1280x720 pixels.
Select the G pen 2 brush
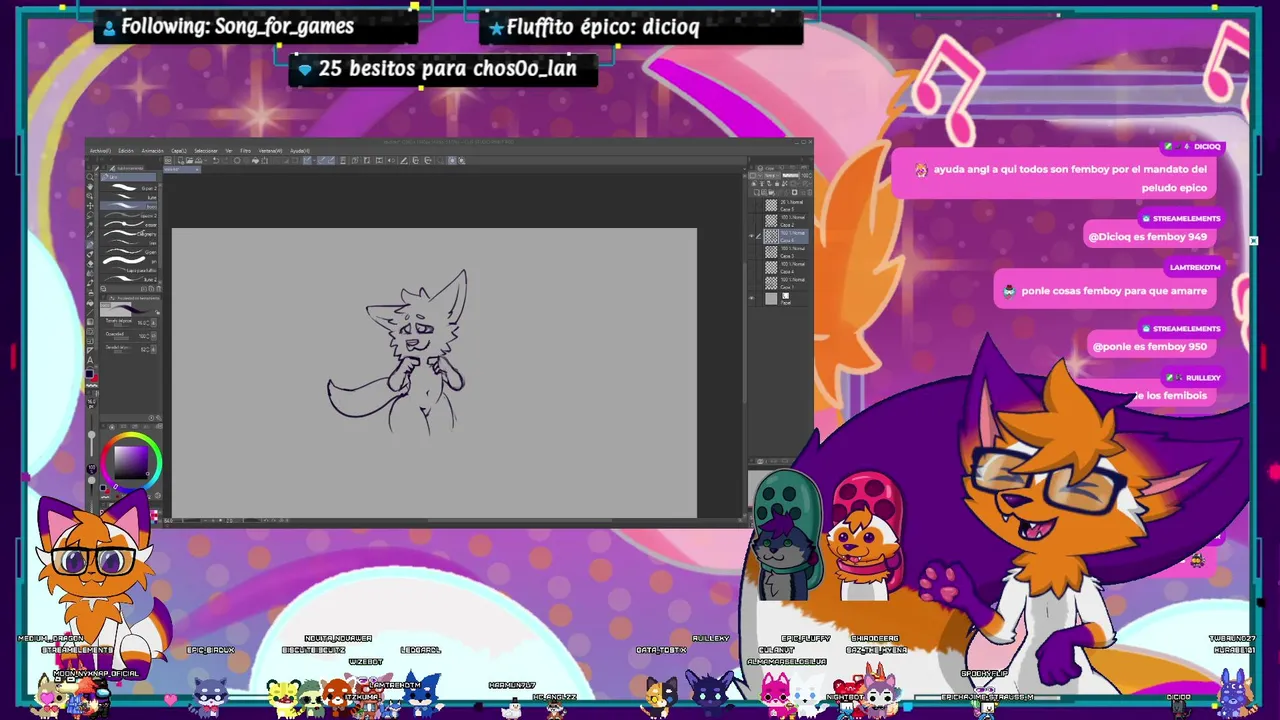[x=129, y=188]
